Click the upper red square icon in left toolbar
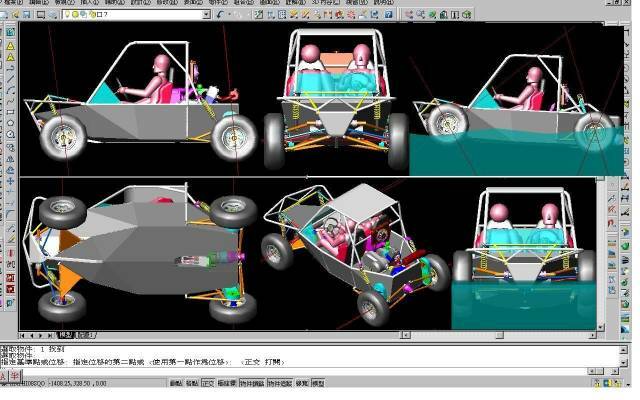640x400 pixels. click(10, 278)
